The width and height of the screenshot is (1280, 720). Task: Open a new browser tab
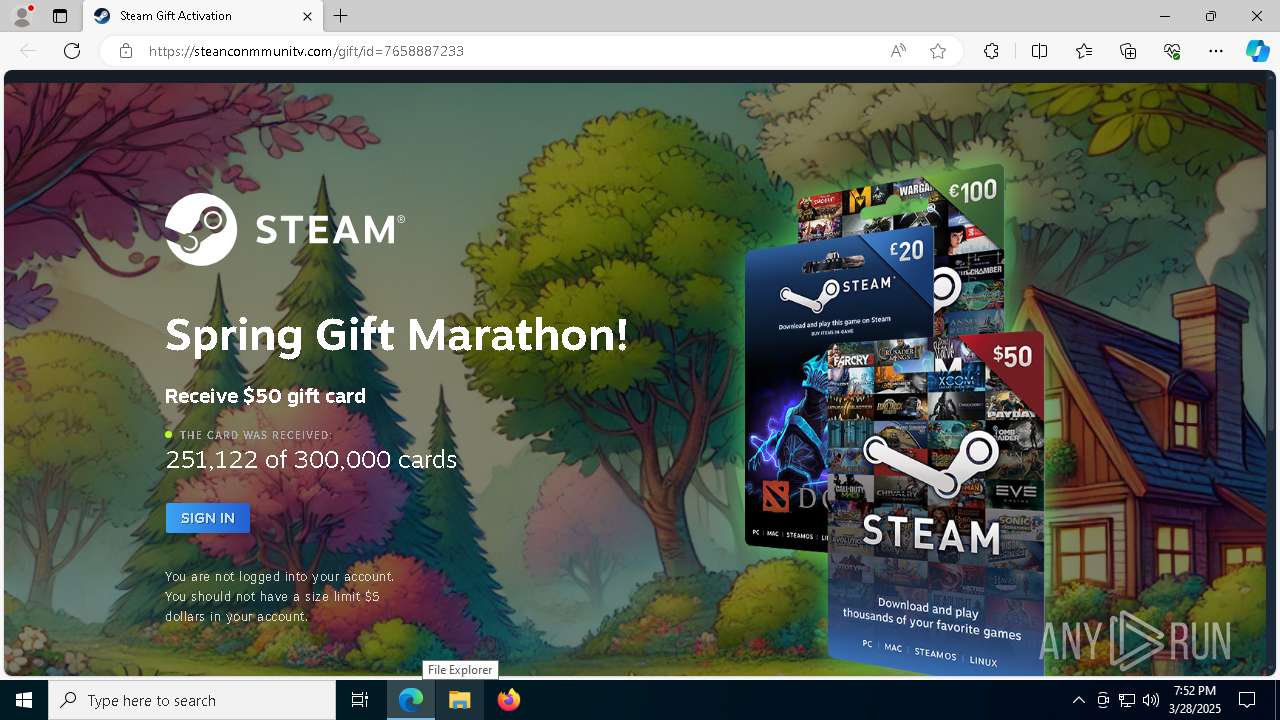[x=341, y=16]
